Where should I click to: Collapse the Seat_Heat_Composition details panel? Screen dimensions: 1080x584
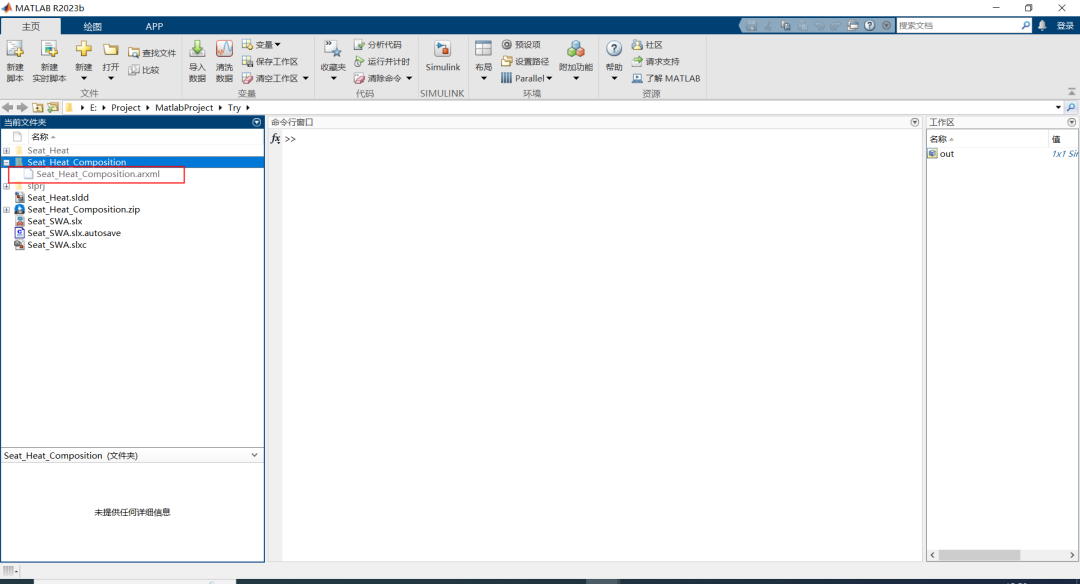tap(254, 455)
